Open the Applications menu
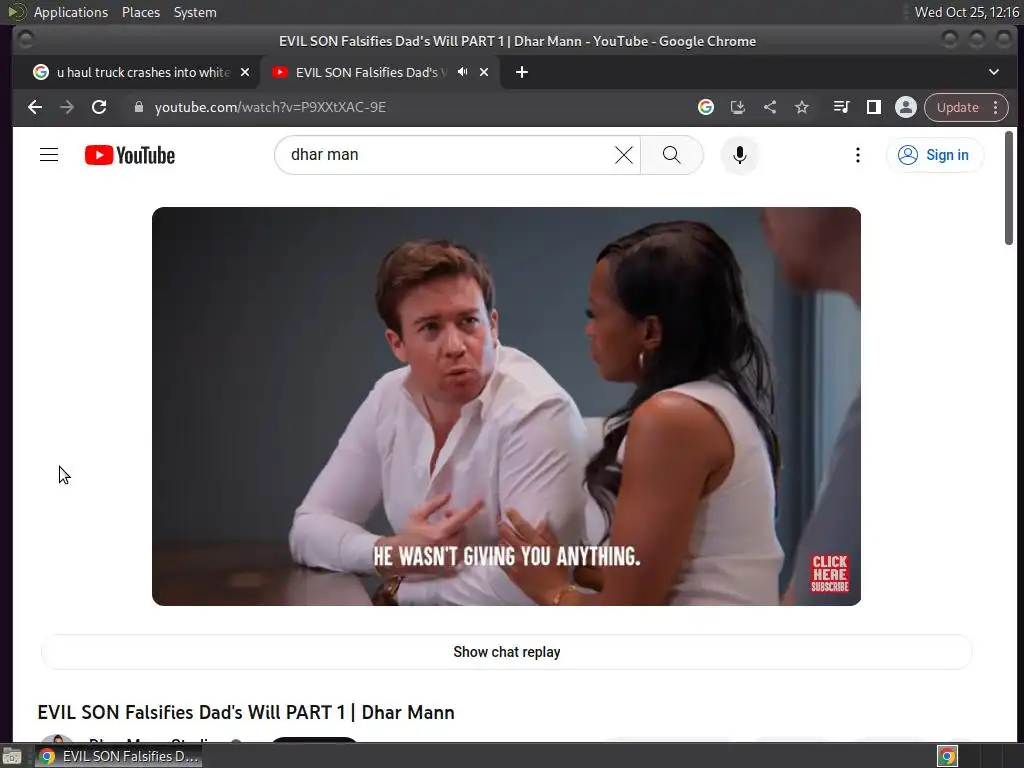1024x768 pixels. 71,12
